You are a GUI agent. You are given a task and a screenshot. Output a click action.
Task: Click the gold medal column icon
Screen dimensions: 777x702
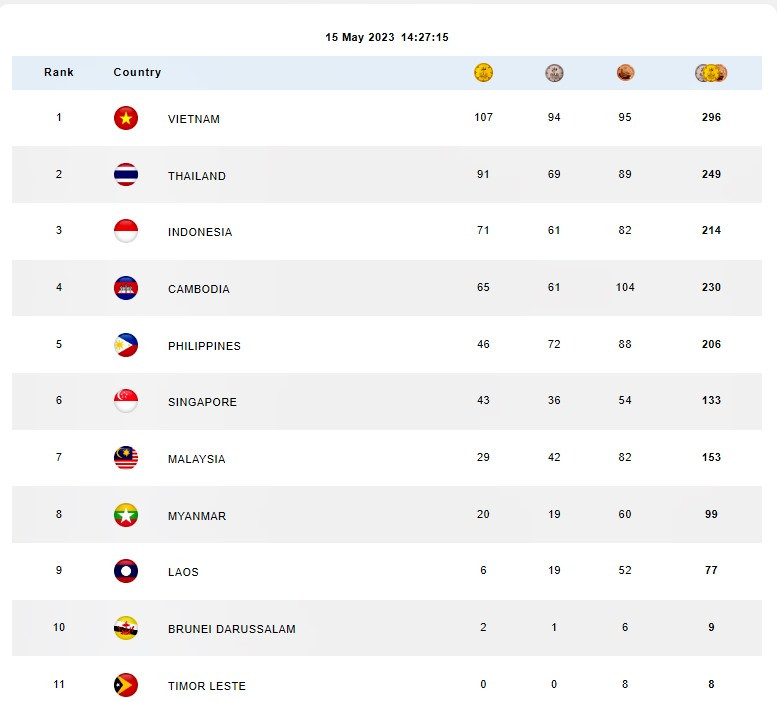pos(484,73)
